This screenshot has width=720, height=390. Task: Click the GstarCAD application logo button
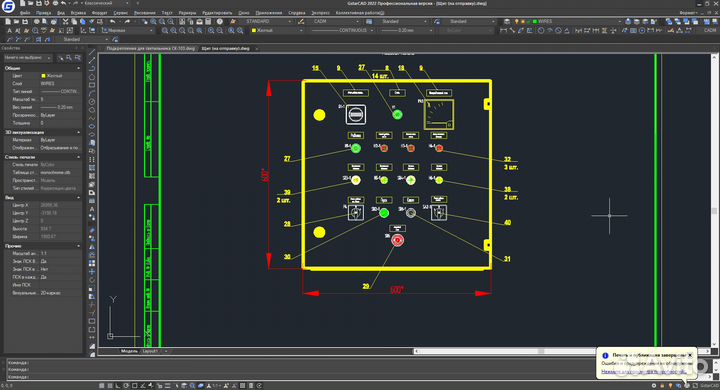(8, 6)
